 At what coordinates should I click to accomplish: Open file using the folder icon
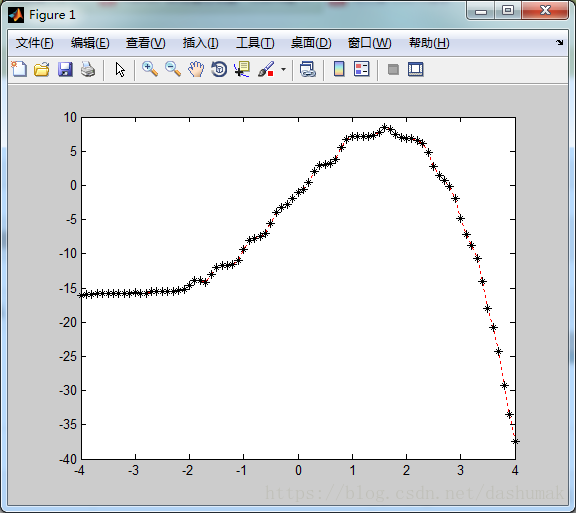pos(42,69)
